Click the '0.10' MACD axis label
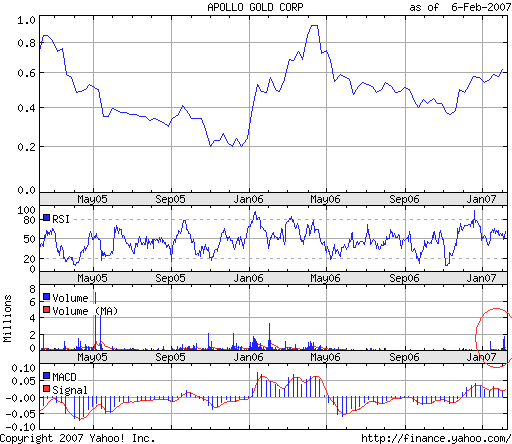This screenshot has height=444, width=512. [x=23, y=368]
